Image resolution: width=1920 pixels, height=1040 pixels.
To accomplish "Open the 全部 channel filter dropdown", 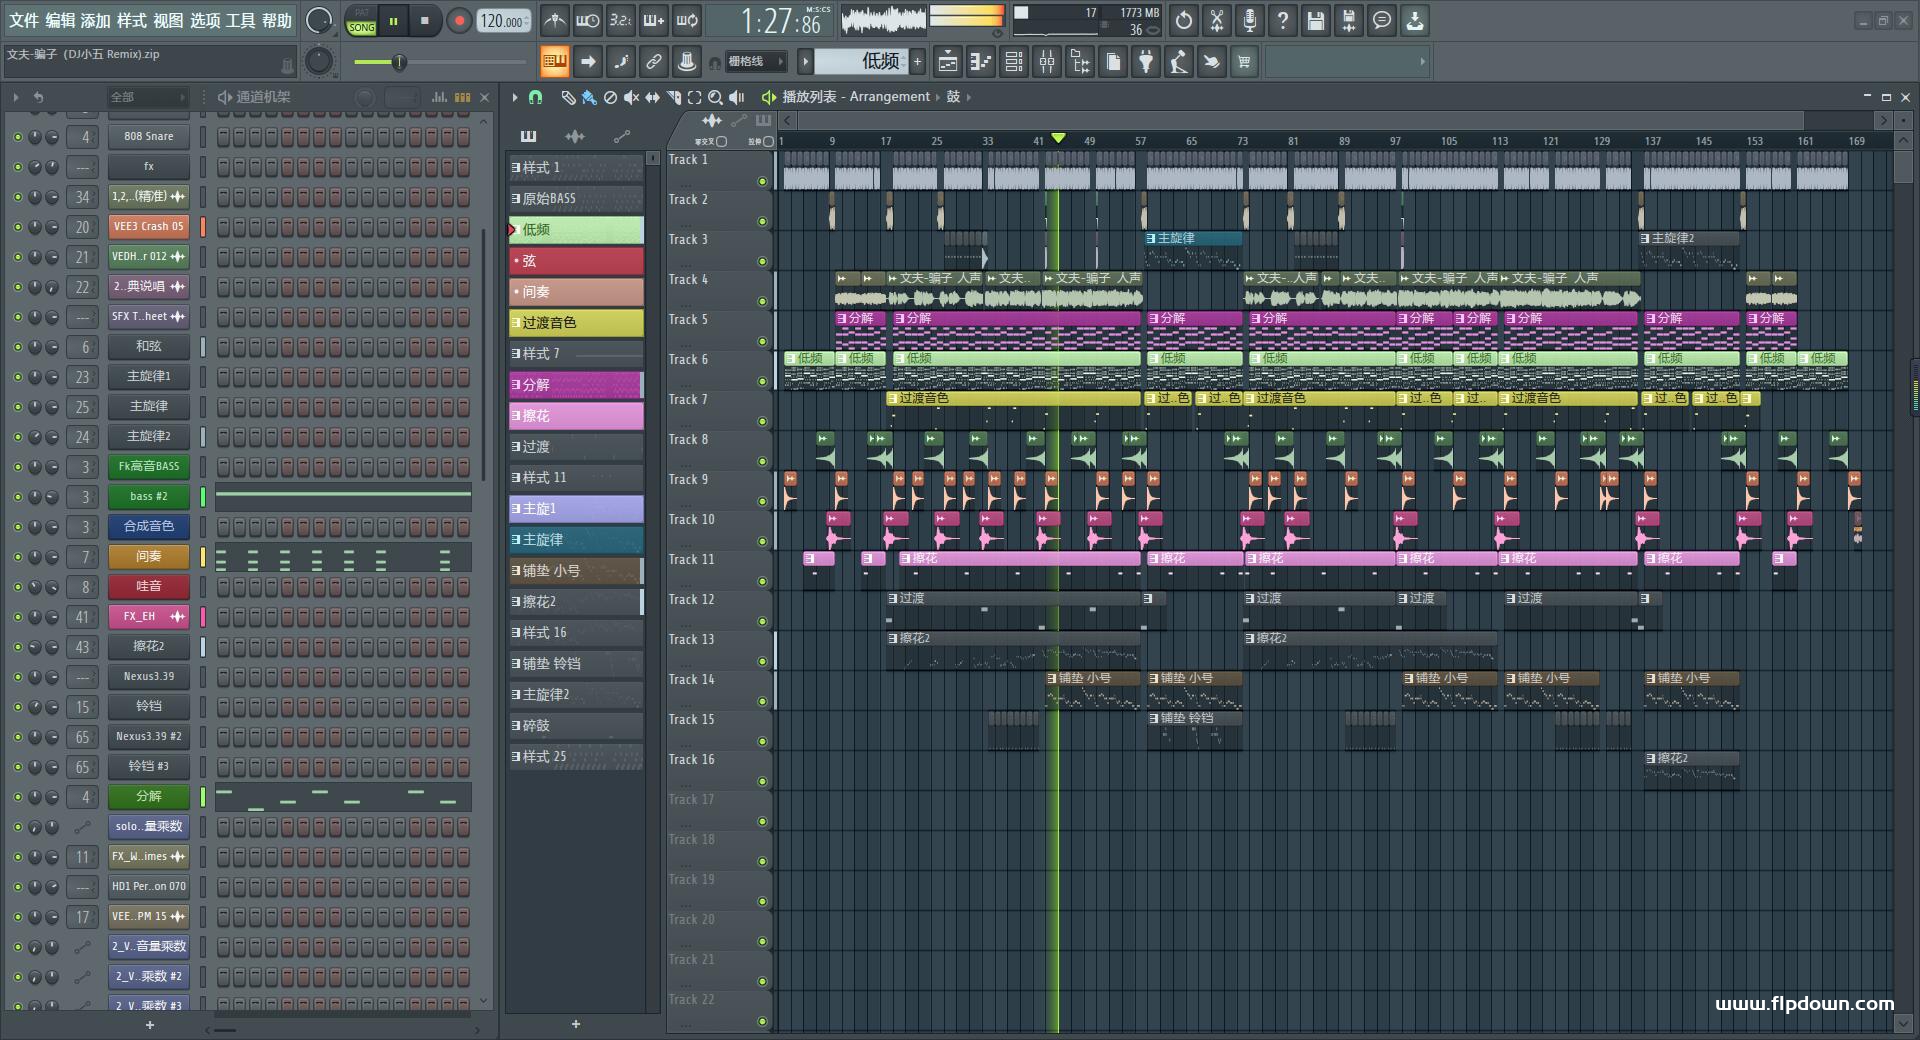I will [x=148, y=97].
